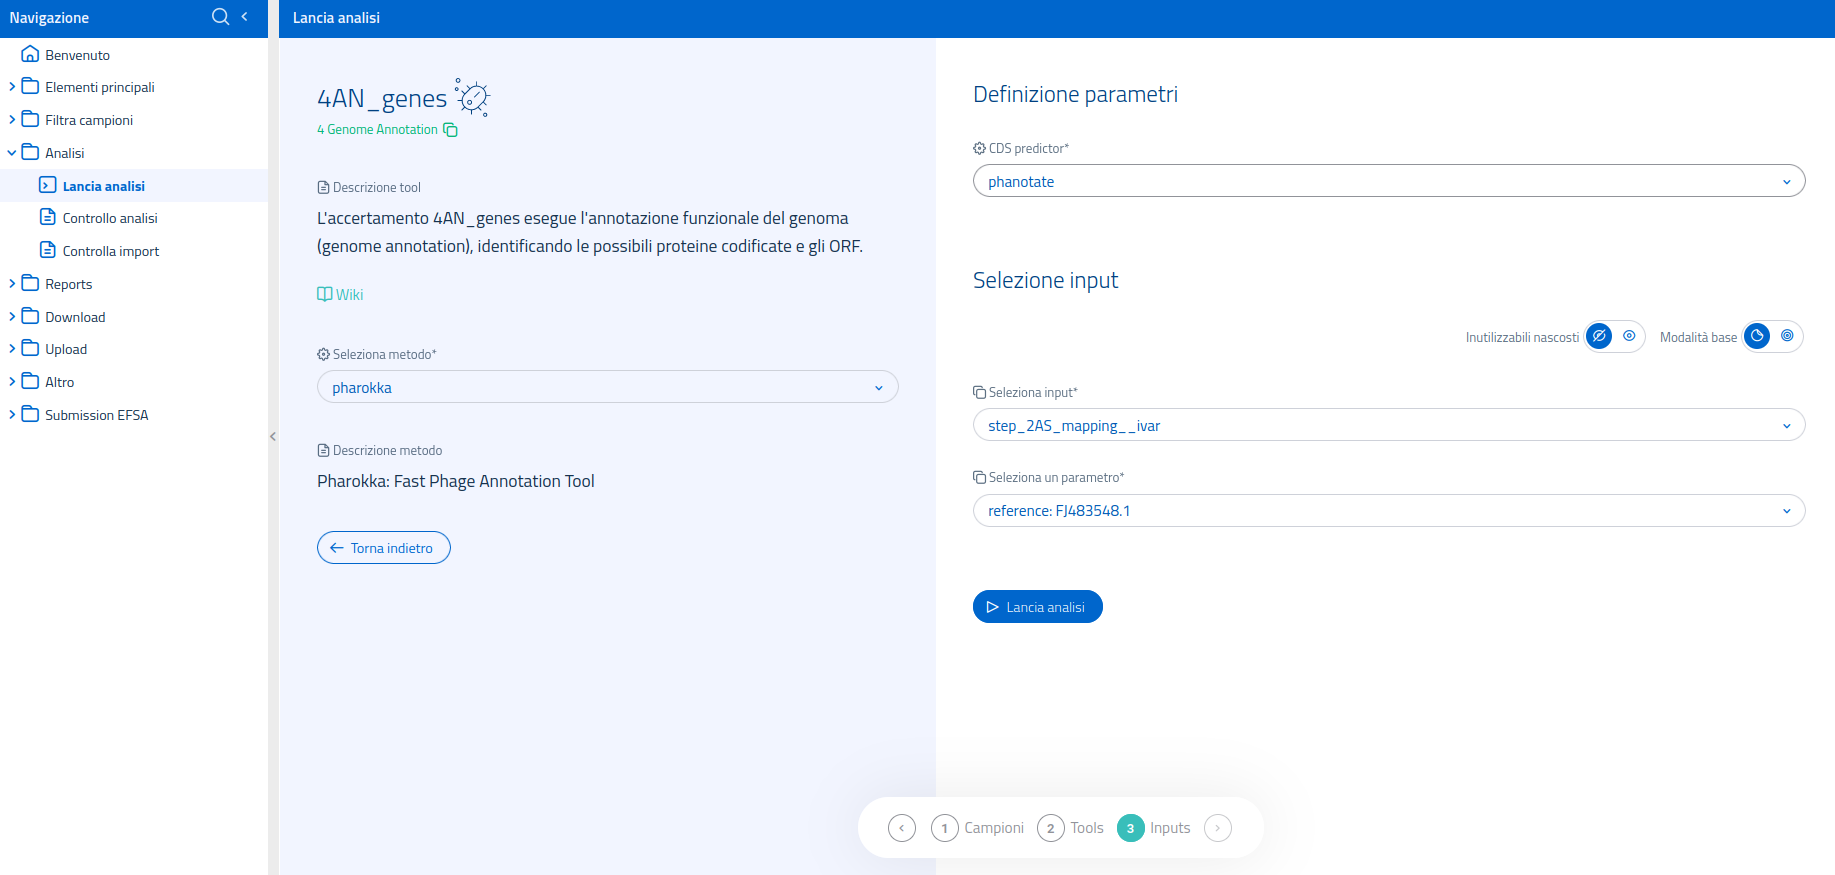Screen dimensions: 1835x875
Task: Go to previous step with the left arrow
Action: 901,828
